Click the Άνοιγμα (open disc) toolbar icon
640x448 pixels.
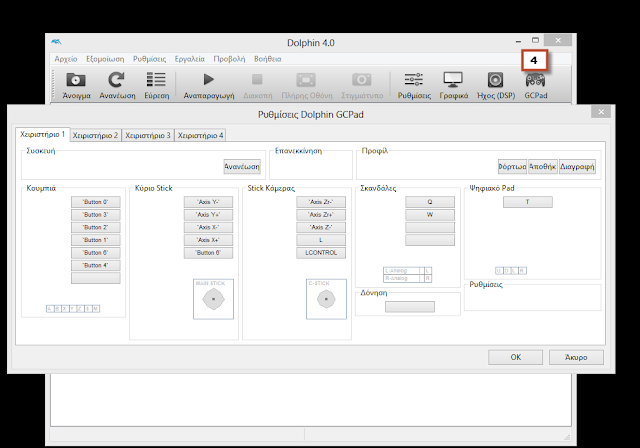click(76, 80)
